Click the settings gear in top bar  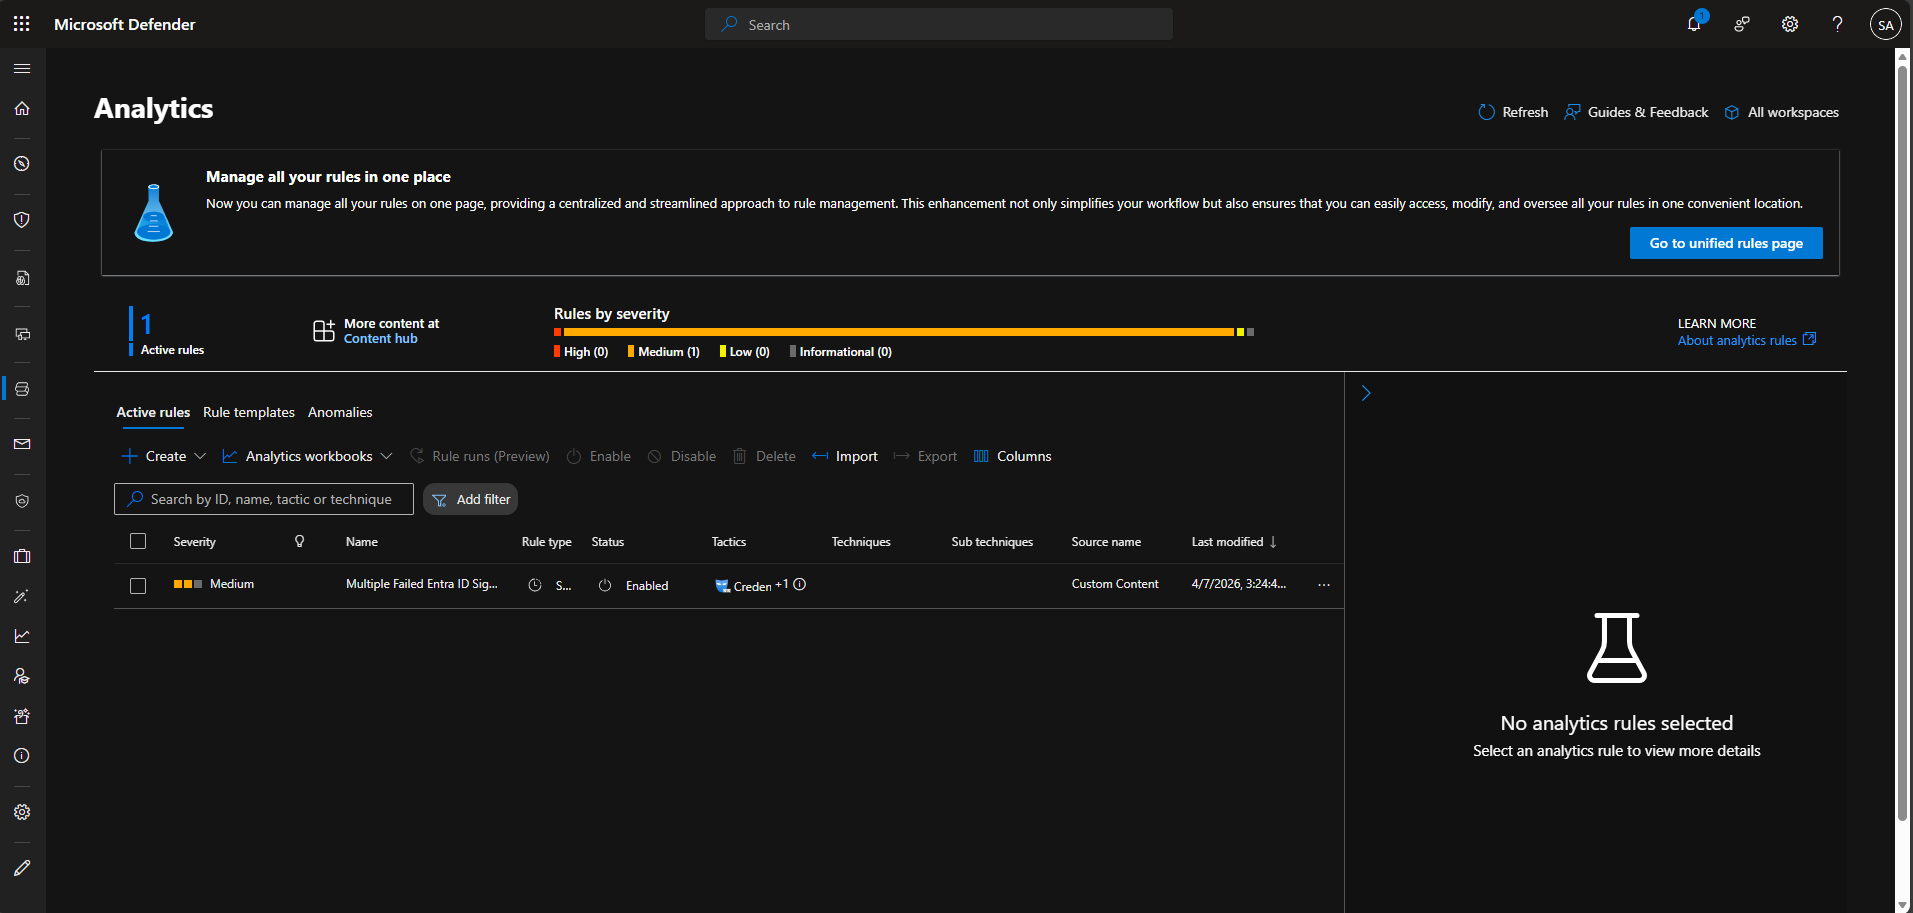1789,24
